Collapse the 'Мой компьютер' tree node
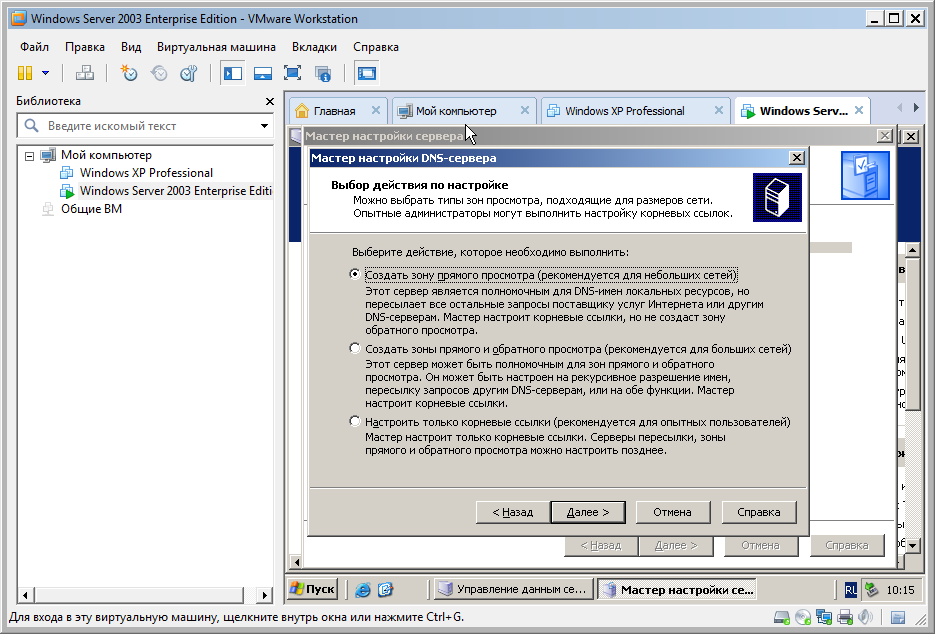The width and height of the screenshot is (935, 634). pos(29,156)
